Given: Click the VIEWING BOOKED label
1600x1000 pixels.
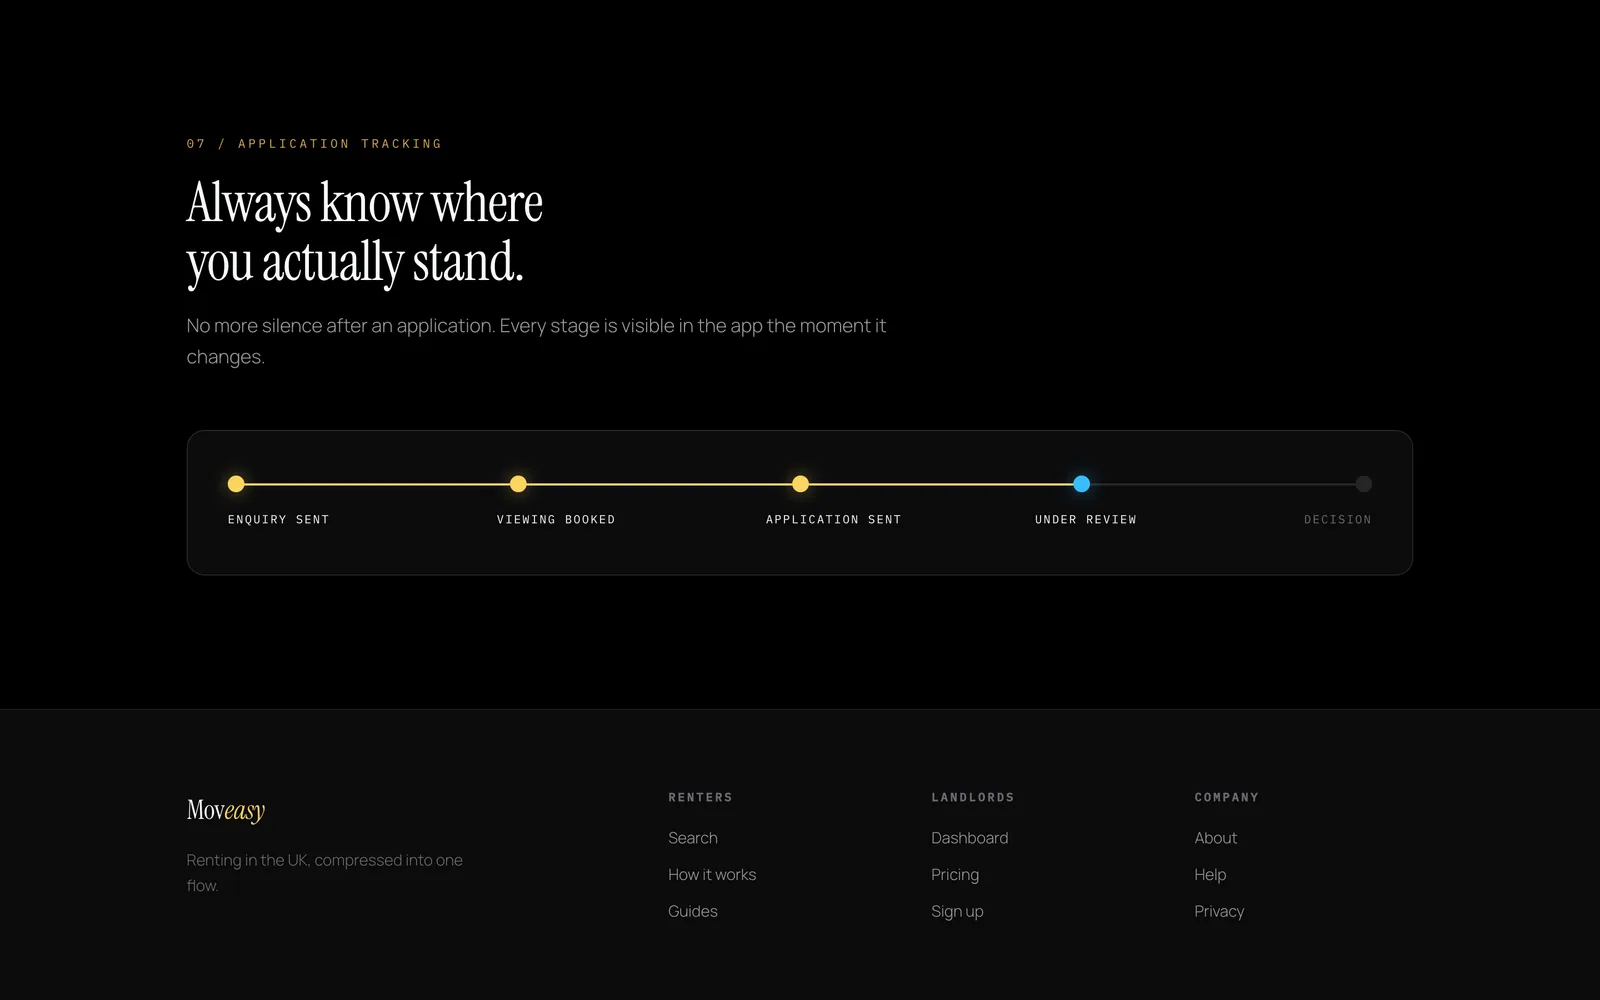Looking at the screenshot, I should 556,520.
